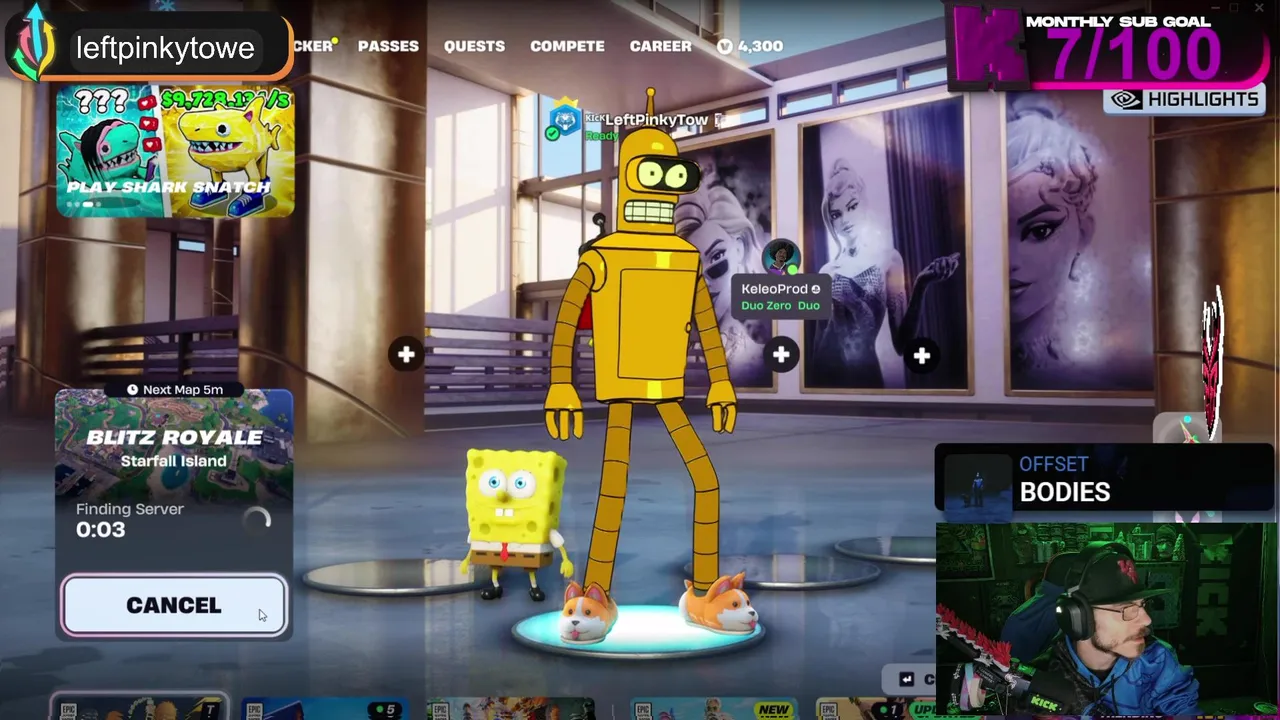
Task: Click the plus slot left of Bender
Action: [x=406, y=354]
